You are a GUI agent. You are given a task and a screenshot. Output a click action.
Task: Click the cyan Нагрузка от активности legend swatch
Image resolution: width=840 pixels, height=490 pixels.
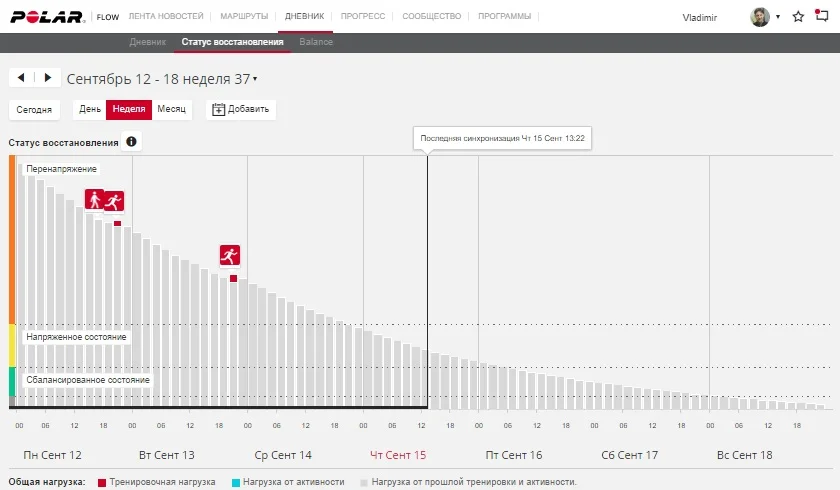(x=235, y=483)
